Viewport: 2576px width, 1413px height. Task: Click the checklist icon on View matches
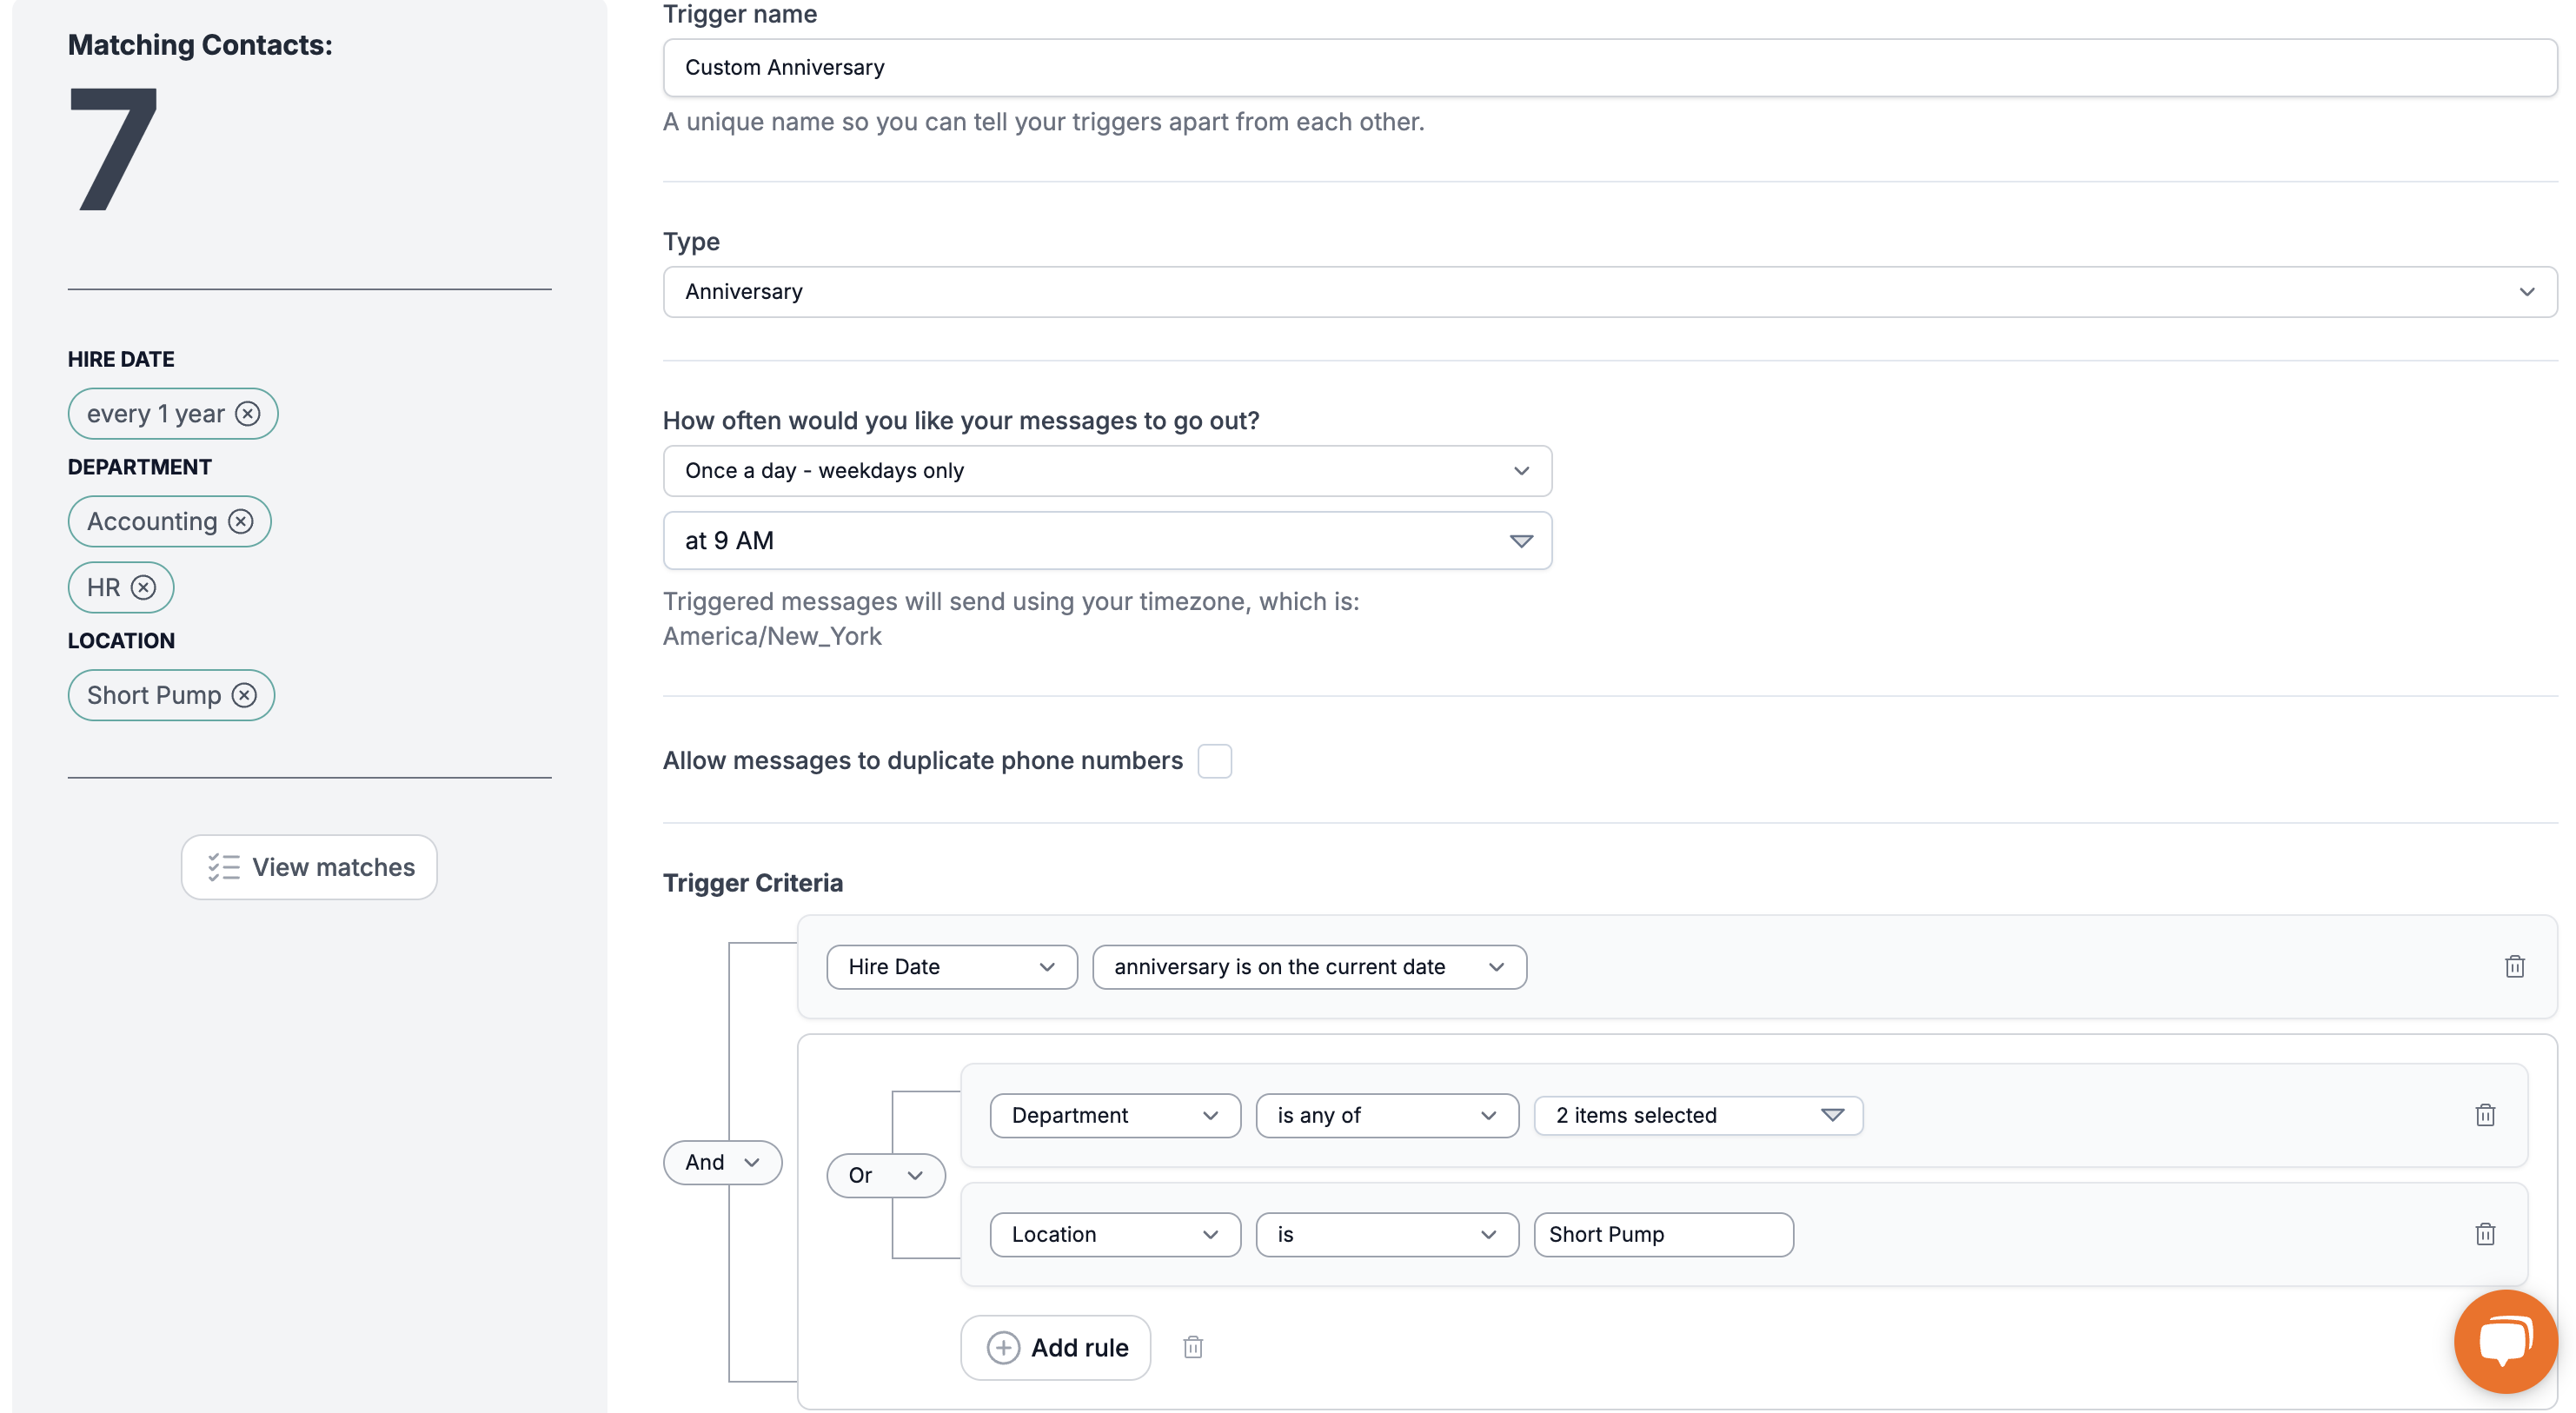click(x=224, y=867)
